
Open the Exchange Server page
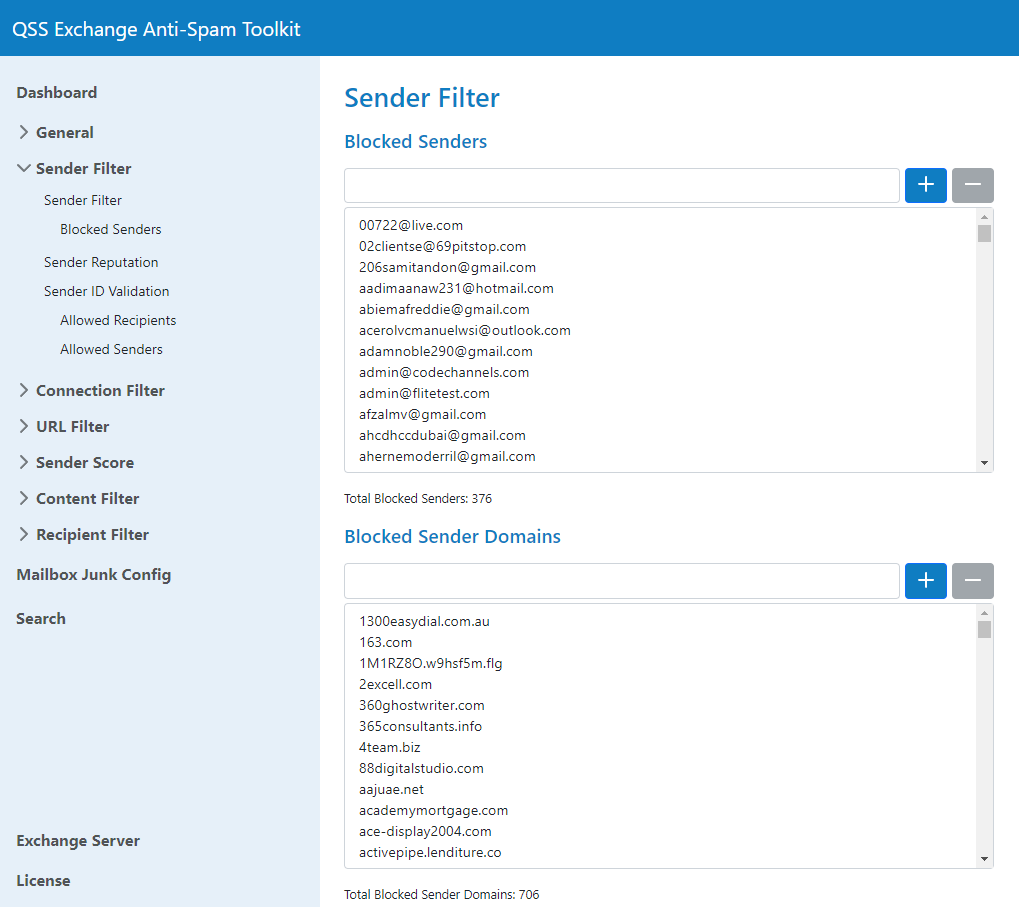pyautogui.click(x=78, y=841)
